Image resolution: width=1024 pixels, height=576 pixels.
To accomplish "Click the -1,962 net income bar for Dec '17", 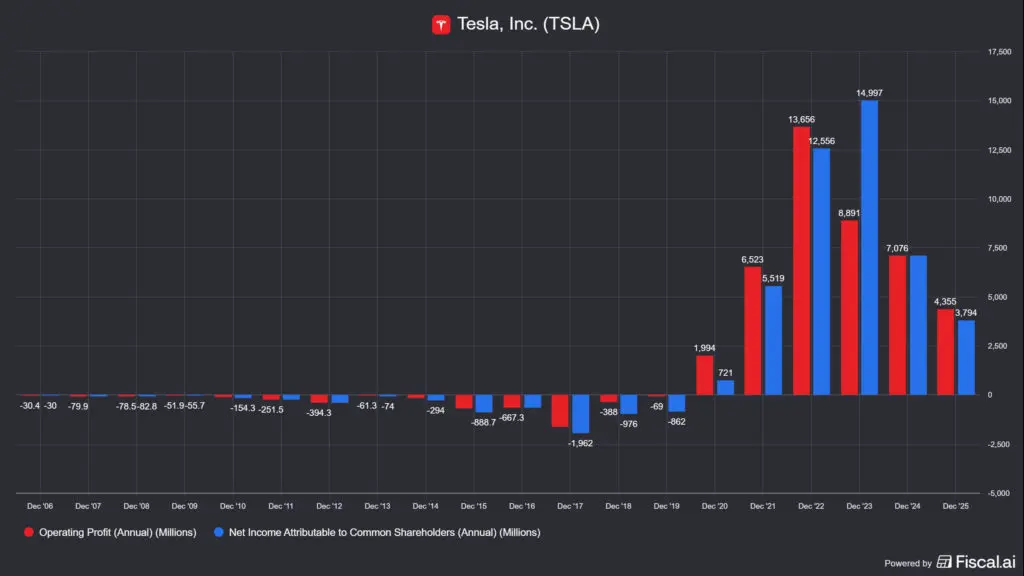I will (581, 414).
